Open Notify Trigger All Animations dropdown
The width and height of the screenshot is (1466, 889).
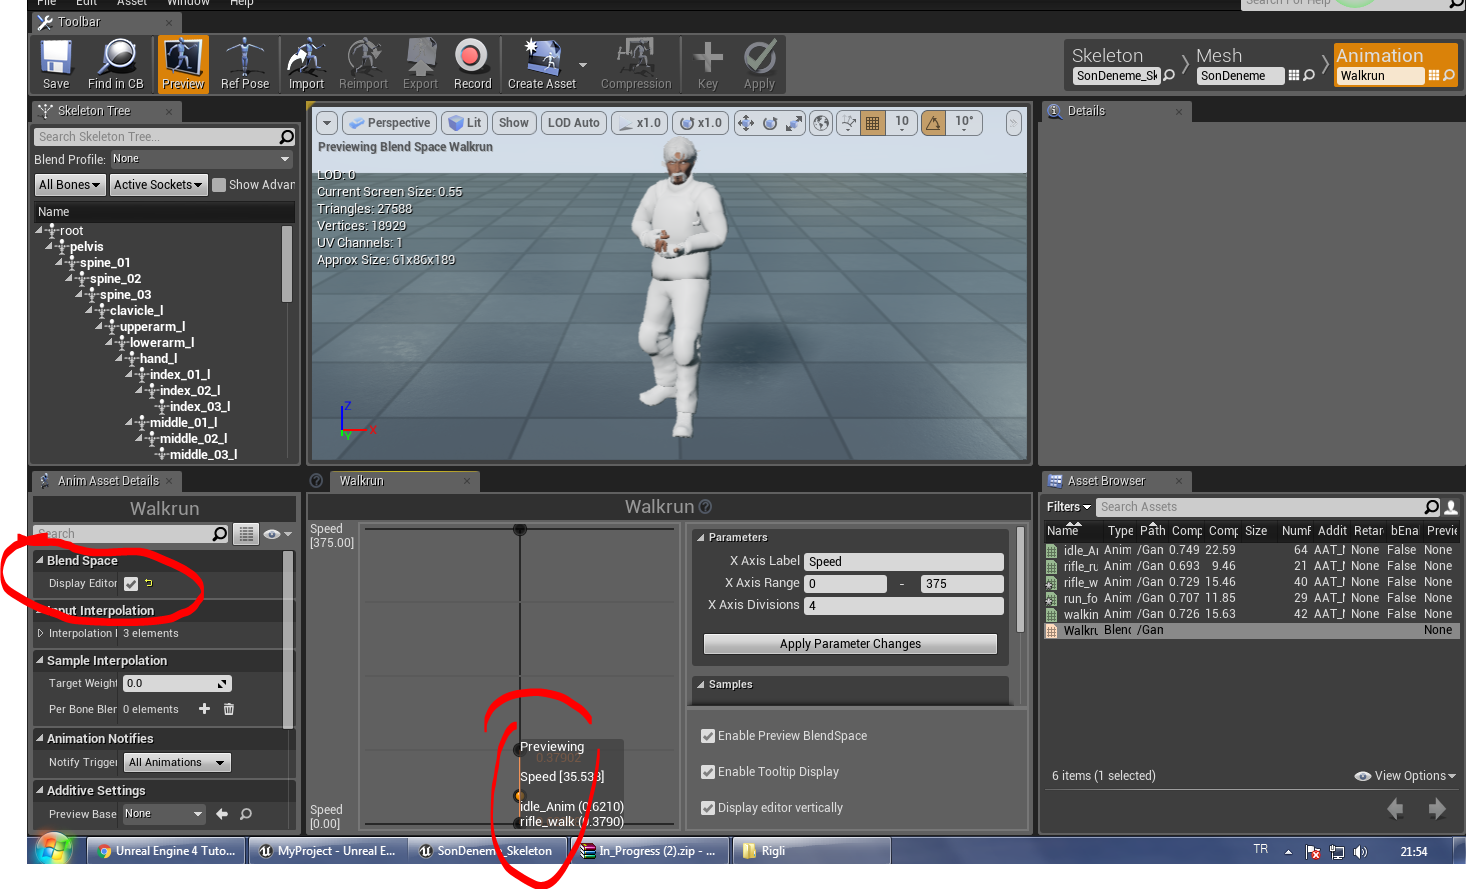pyautogui.click(x=178, y=763)
